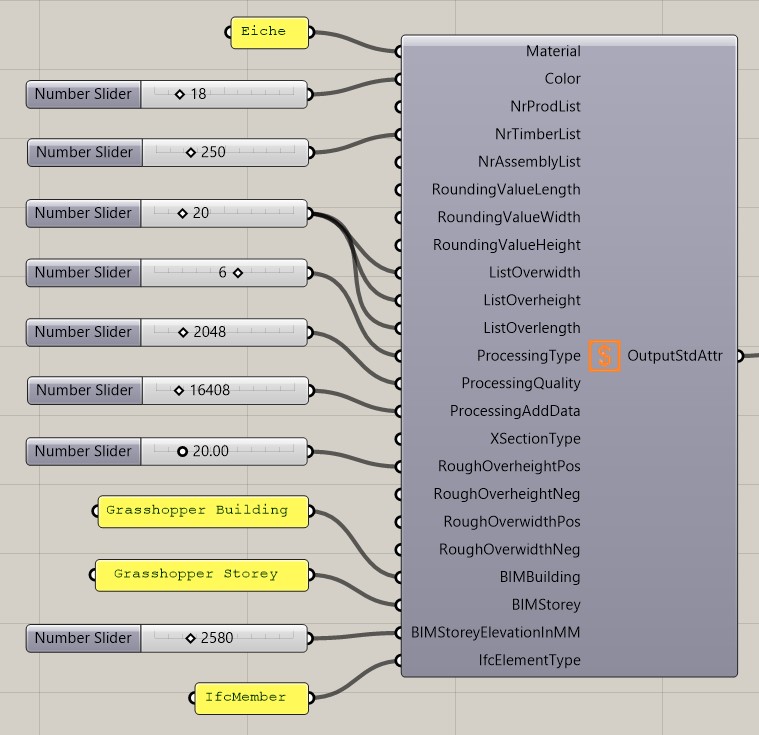Click the Material input parameter
The width and height of the screenshot is (759, 735).
(x=553, y=51)
